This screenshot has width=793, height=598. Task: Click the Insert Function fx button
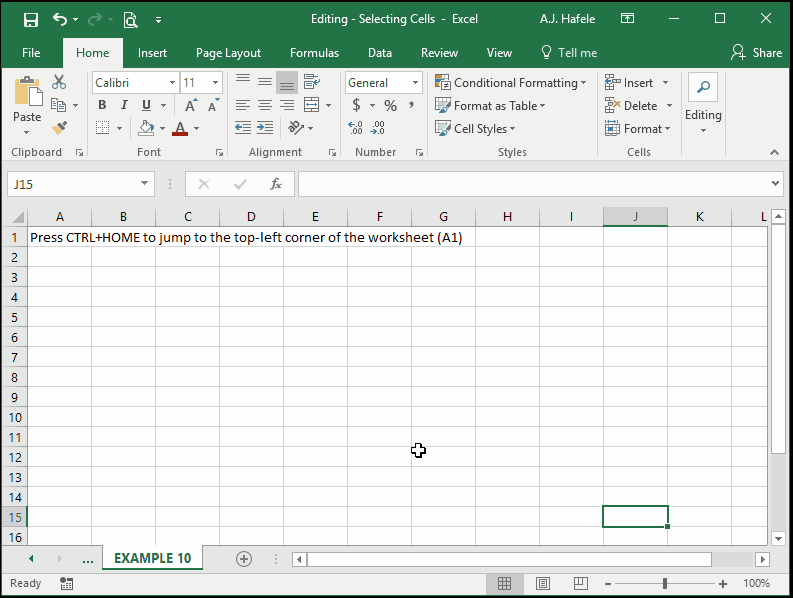(x=276, y=184)
